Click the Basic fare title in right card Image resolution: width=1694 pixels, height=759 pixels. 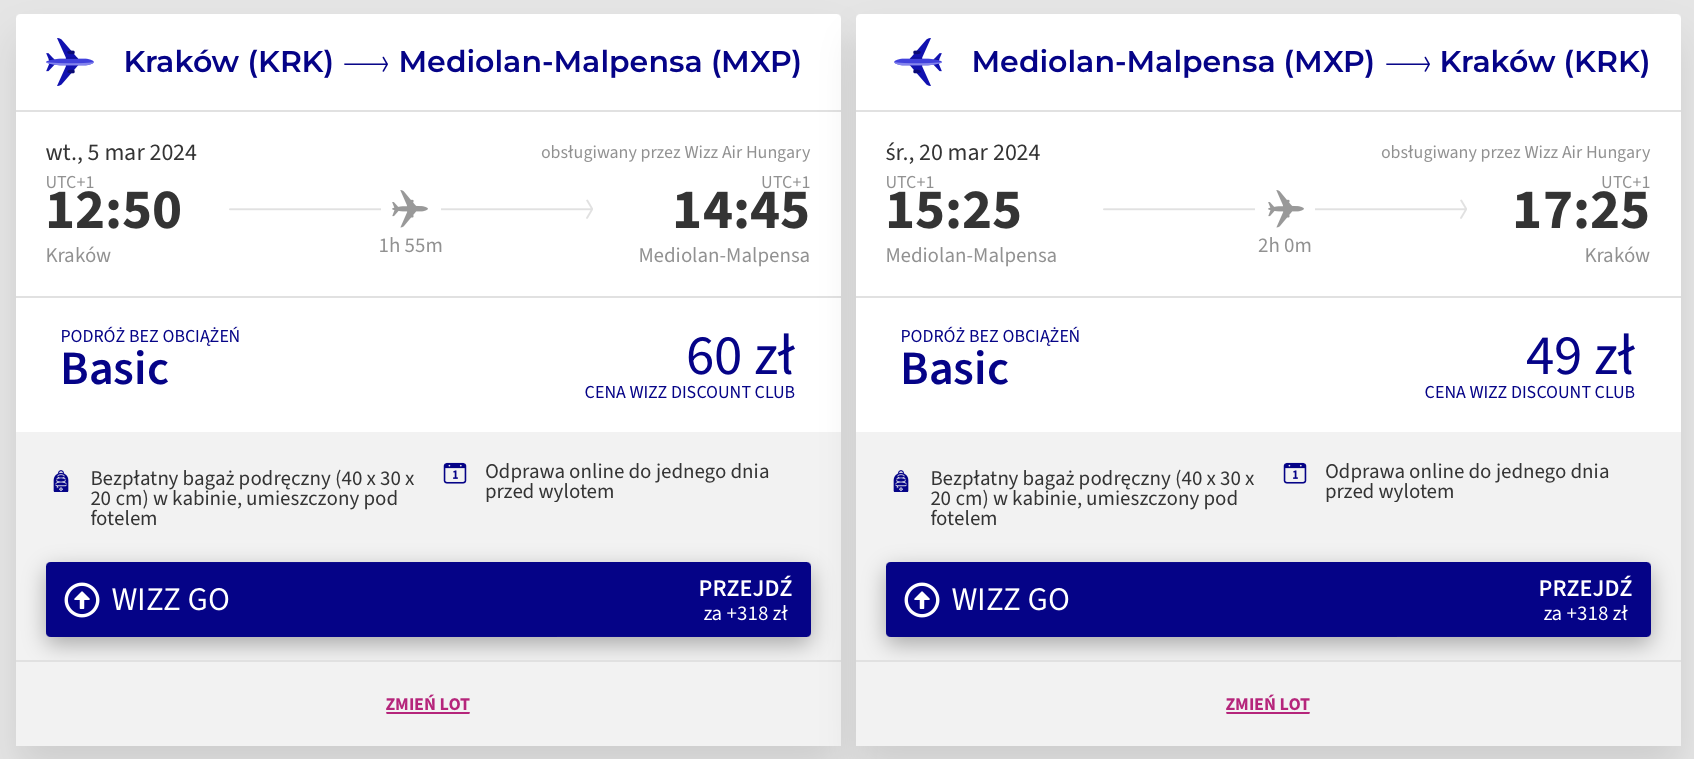coord(955,369)
